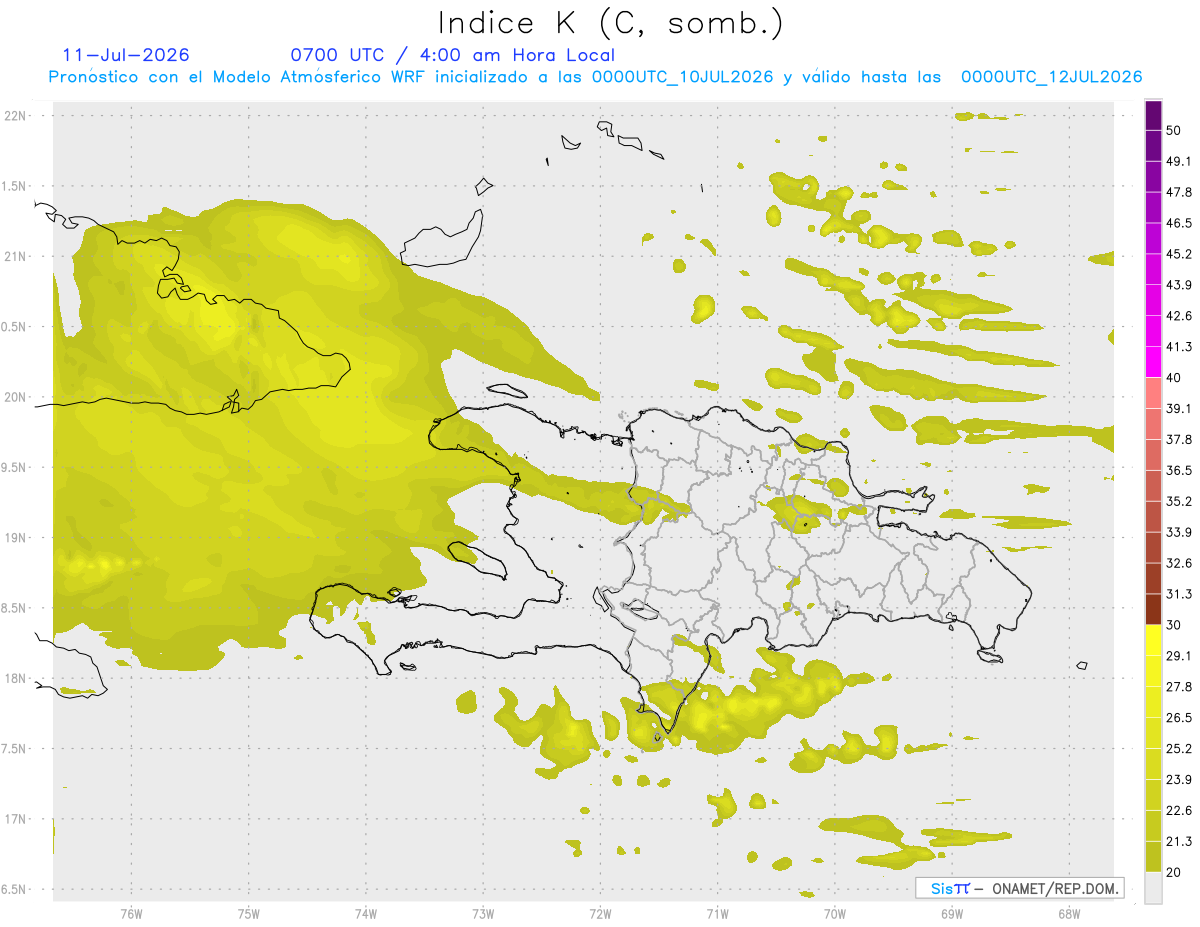Viewport: 1200px width, 927px height.
Task: Click the initialization time '0000UTC_10JUL2026'
Action: tap(683, 77)
